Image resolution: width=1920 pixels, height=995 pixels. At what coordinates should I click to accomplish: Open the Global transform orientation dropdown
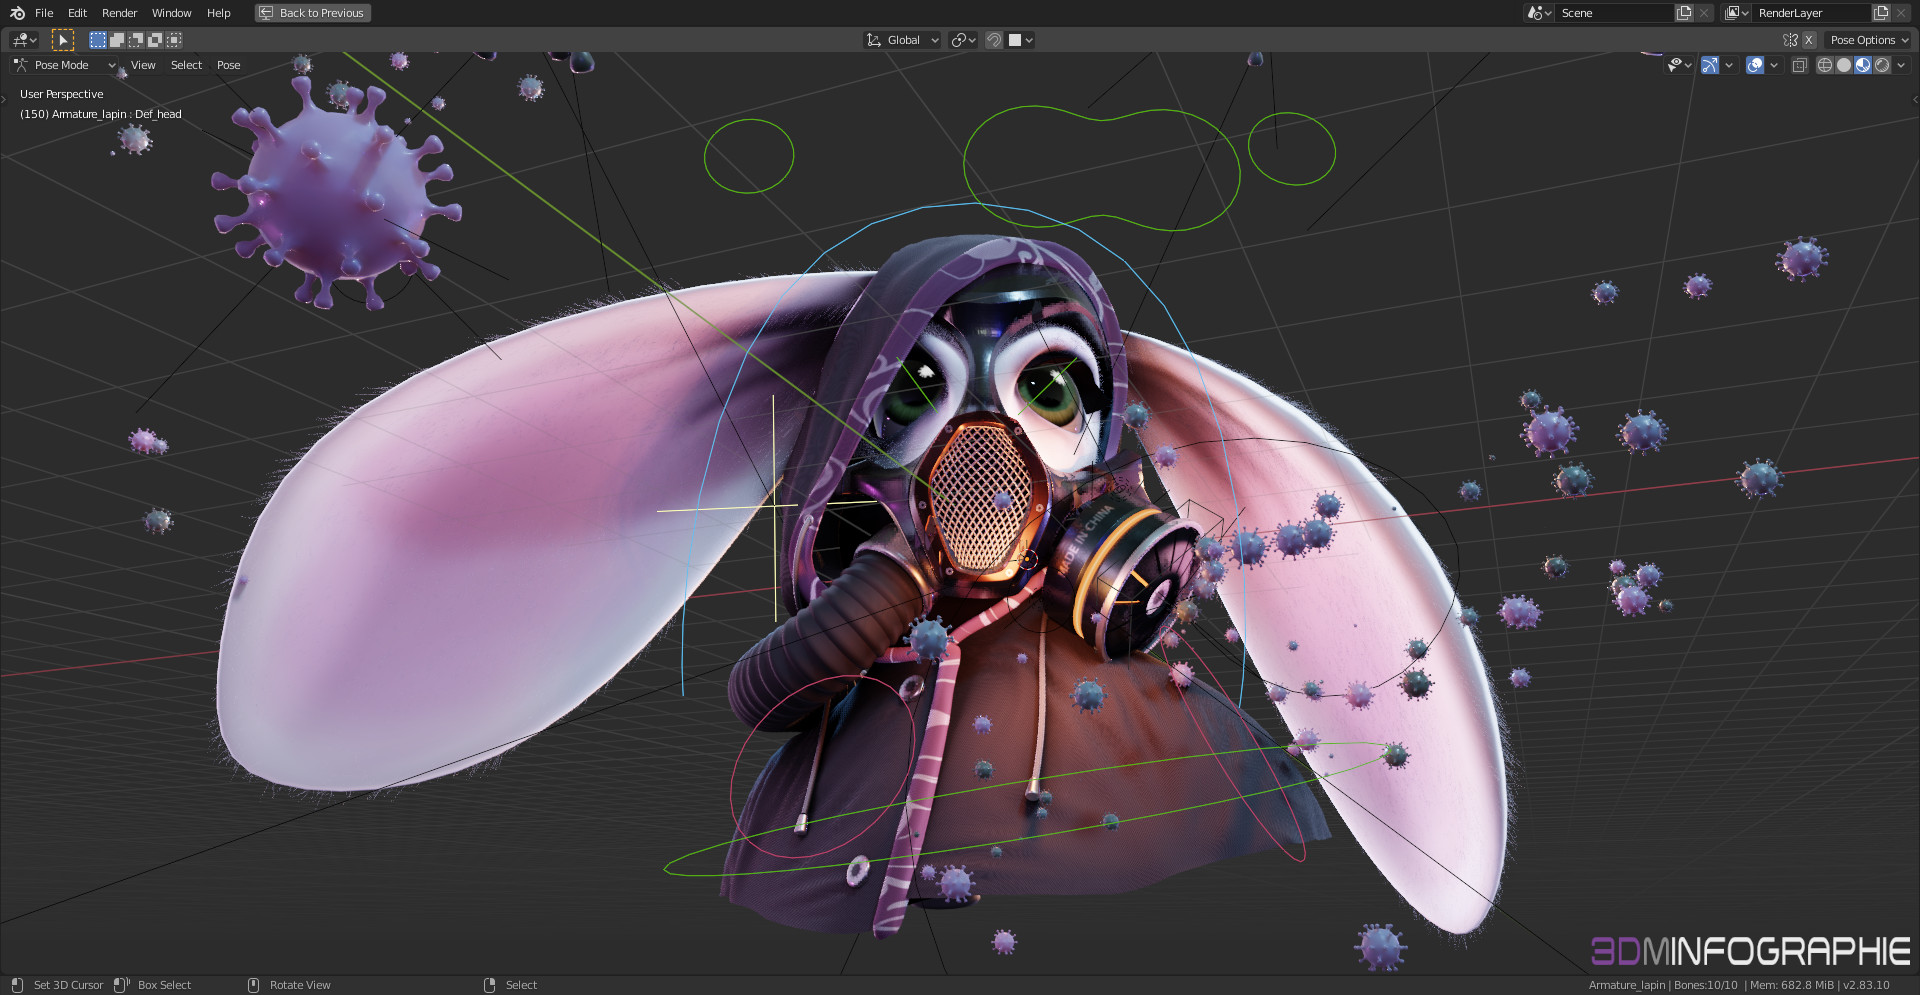903,40
